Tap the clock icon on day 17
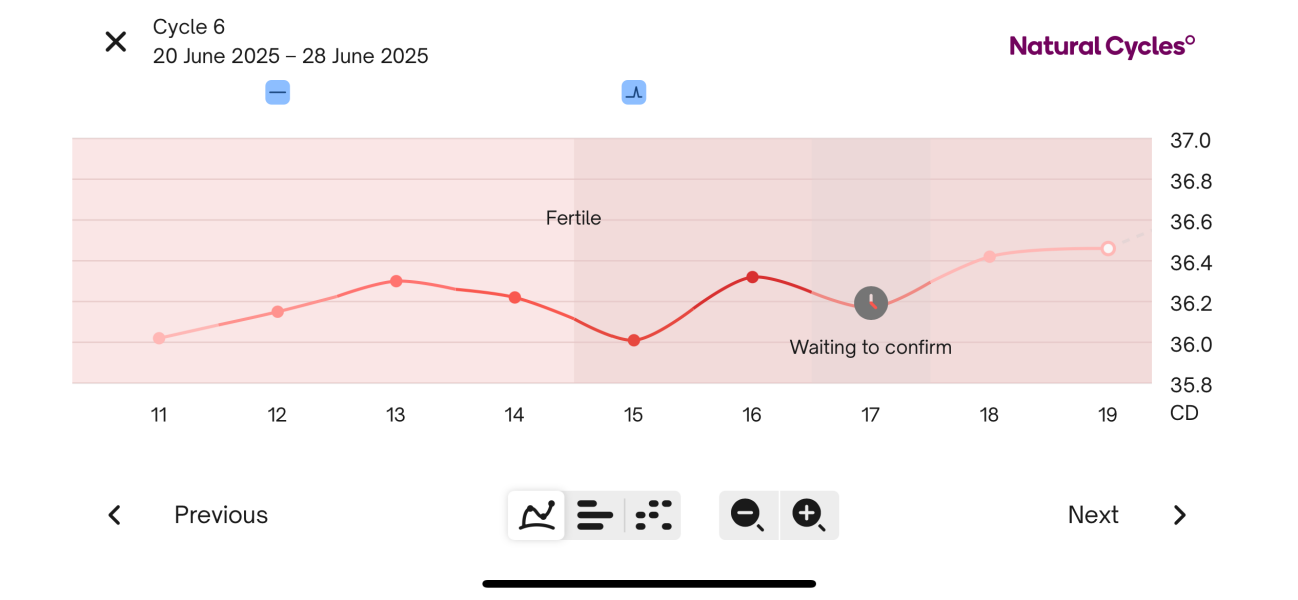 pos(871,302)
